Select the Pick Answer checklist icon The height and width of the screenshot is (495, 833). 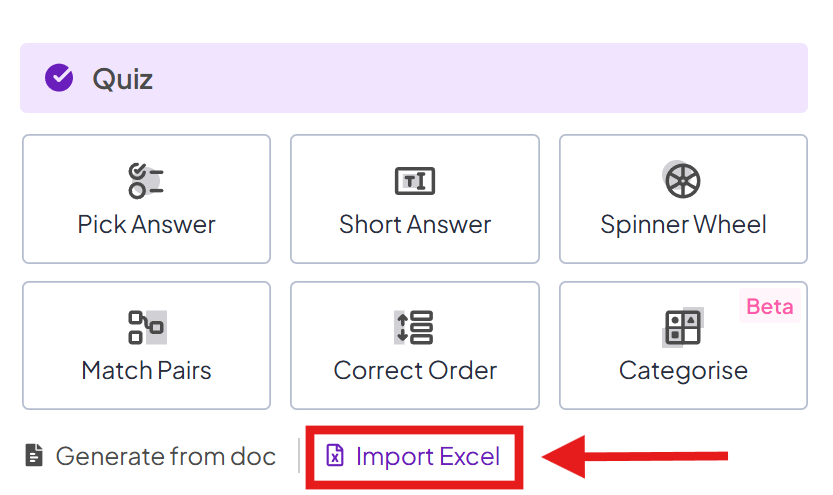146,181
